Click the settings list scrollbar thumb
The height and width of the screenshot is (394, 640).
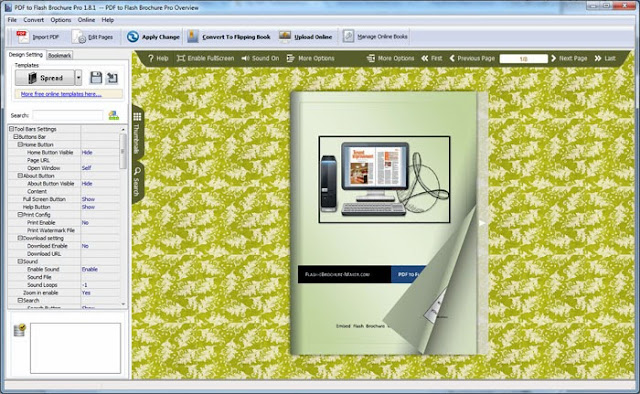tap(123, 151)
